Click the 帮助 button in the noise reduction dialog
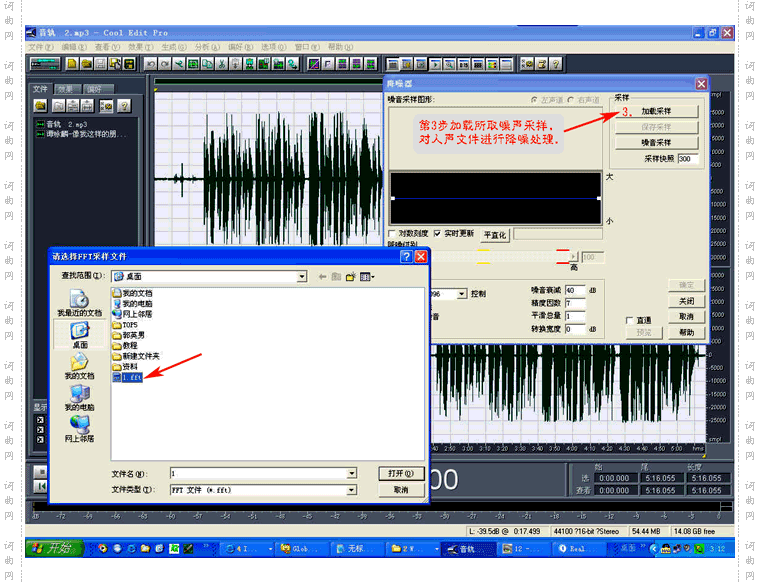This screenshot has height=583, width=760. pyautogui.click(x=686, y=332)
